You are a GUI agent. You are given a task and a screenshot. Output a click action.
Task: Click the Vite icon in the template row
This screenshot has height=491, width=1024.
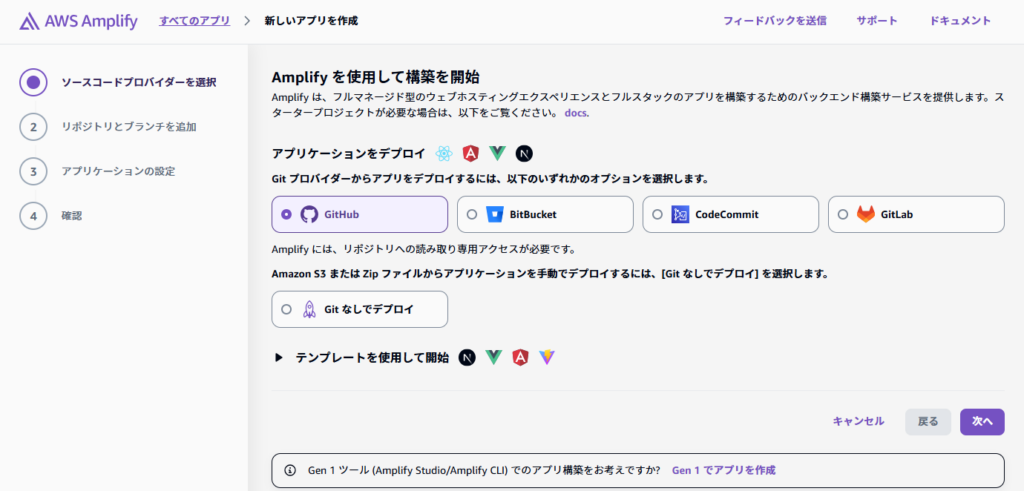tap(547, 357)
